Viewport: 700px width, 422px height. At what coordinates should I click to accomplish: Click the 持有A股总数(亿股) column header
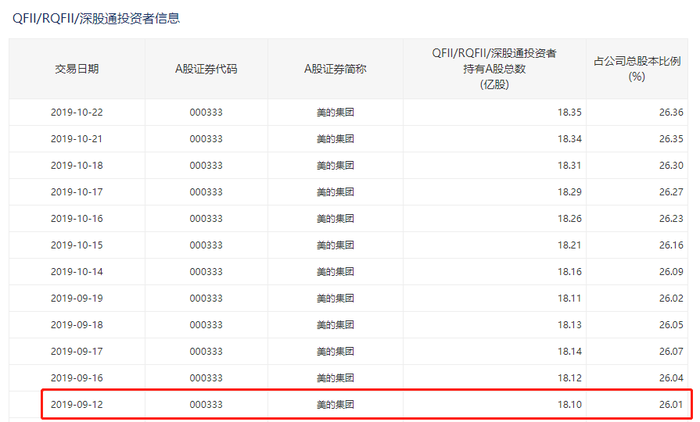coord(494,69)
